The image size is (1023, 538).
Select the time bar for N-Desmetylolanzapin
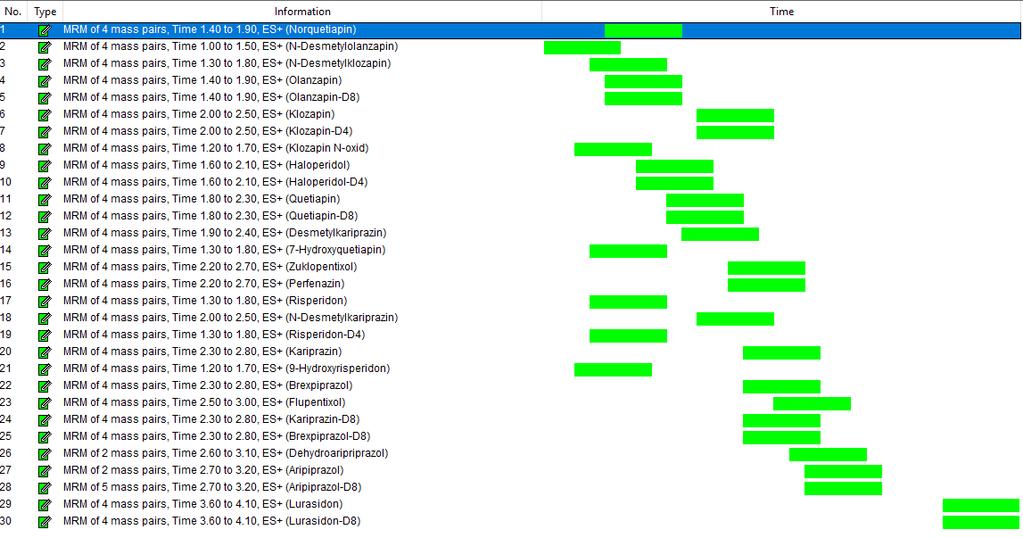[x=583, y=47]
